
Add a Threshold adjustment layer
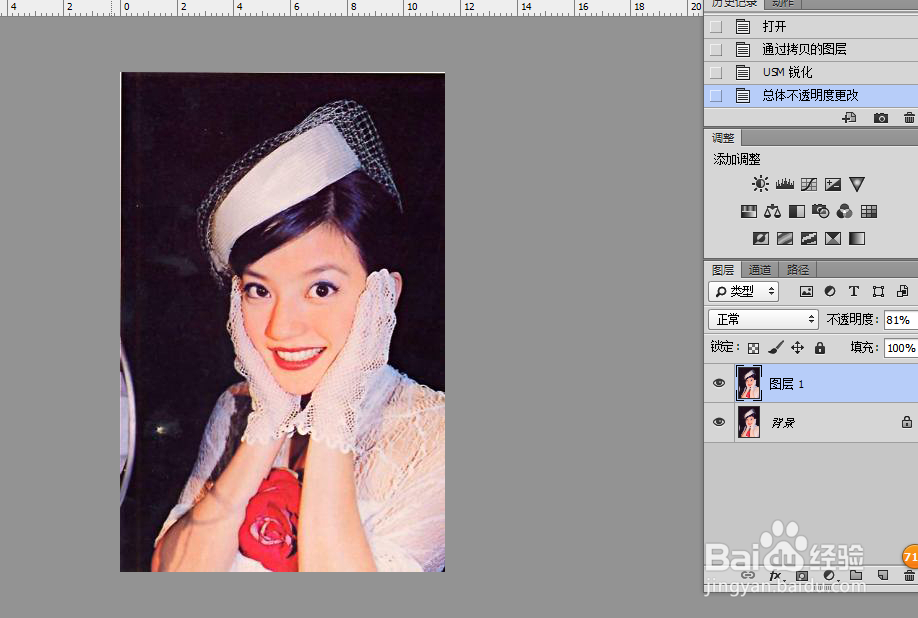click(809, 238)
